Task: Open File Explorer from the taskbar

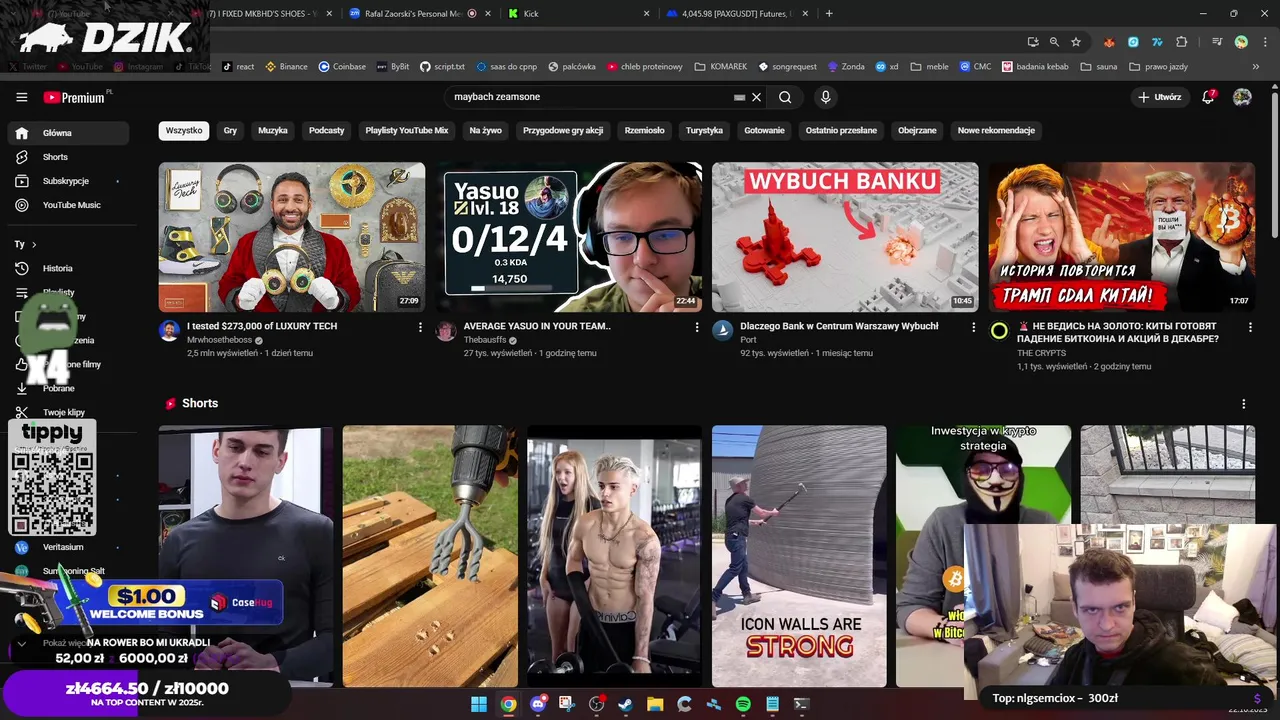Action: coord(655,704)
